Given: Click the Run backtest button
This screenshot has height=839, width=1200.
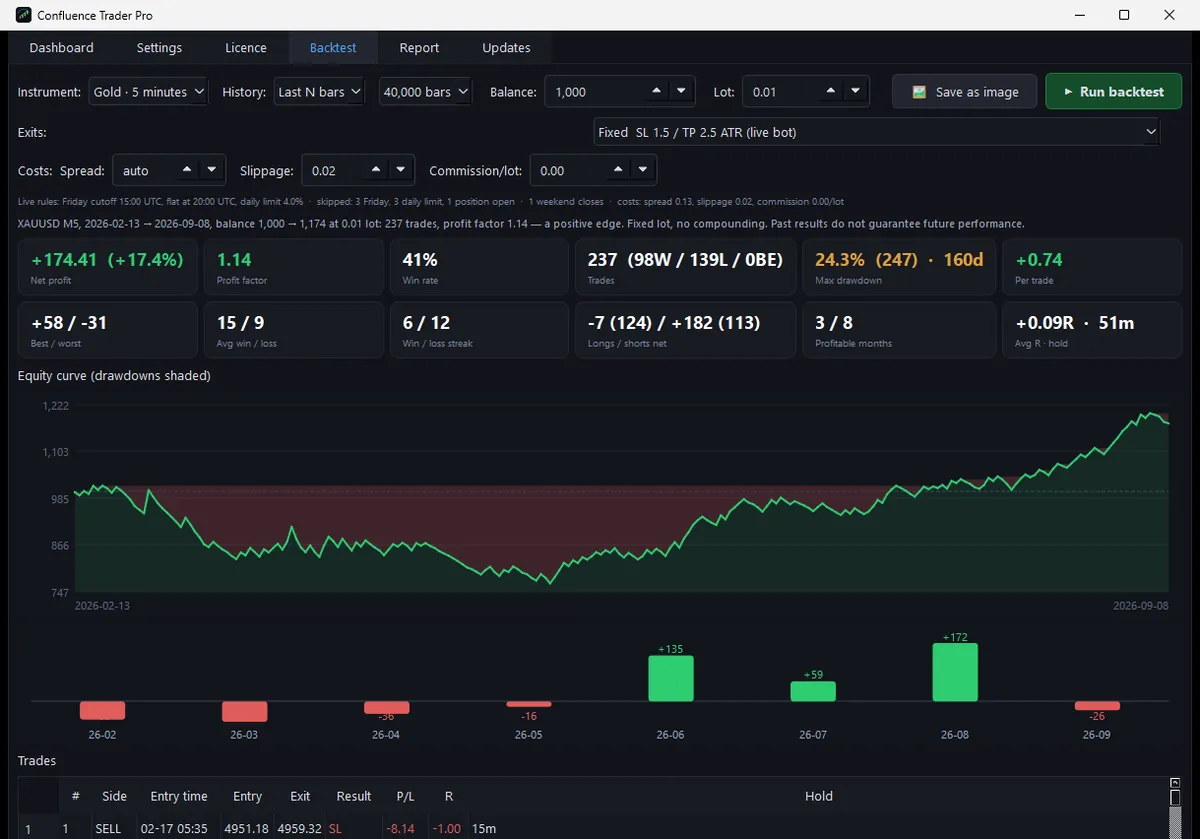Looking at the screenshot, I should [1113, 92].
